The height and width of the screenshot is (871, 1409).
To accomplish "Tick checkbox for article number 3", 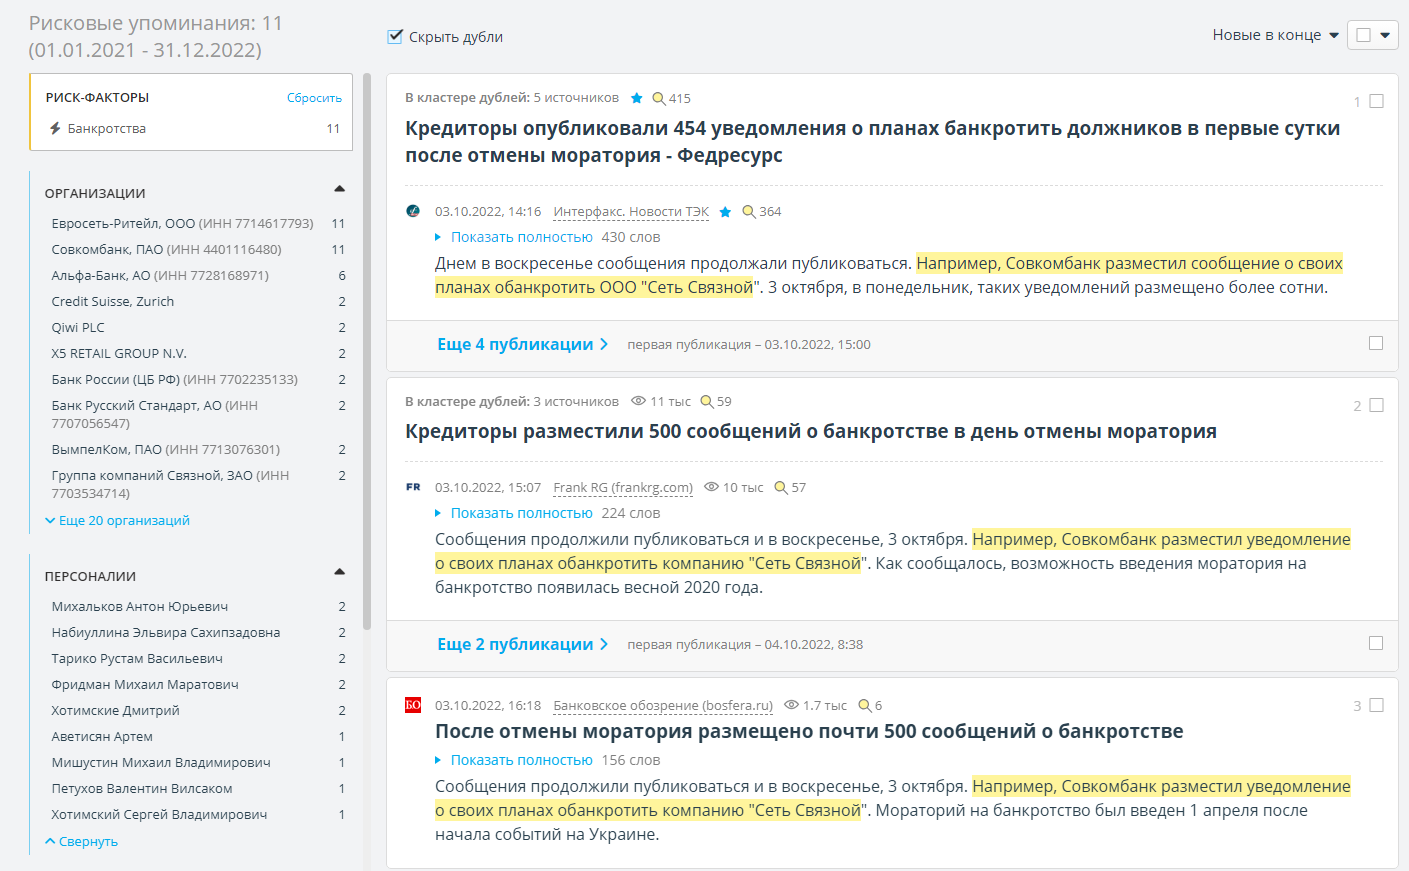I will tap(1376, 705).
